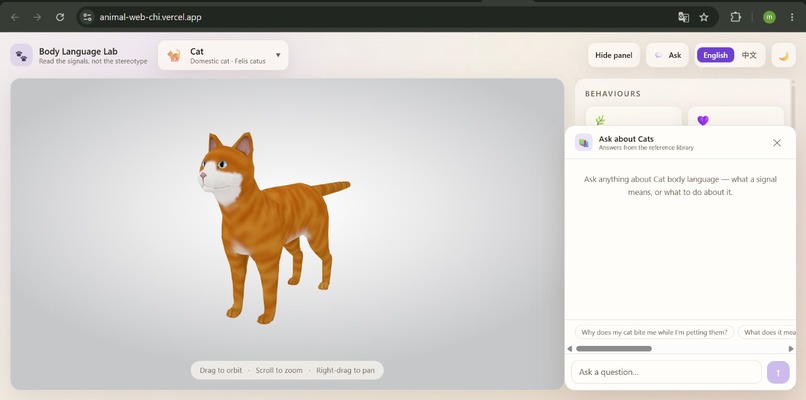Reload the page with refresh icon
Viewport: 806px width, 400px height.
tap(60, 17)
